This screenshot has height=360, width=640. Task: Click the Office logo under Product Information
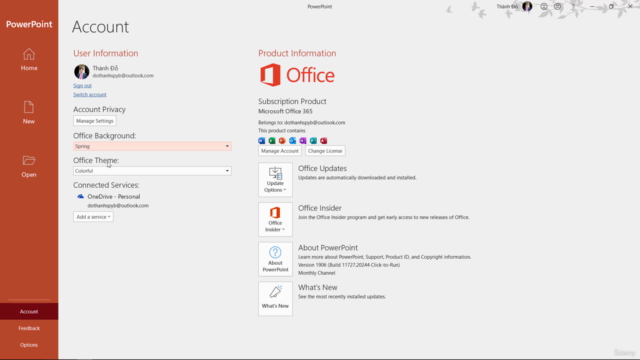(297, 75)
